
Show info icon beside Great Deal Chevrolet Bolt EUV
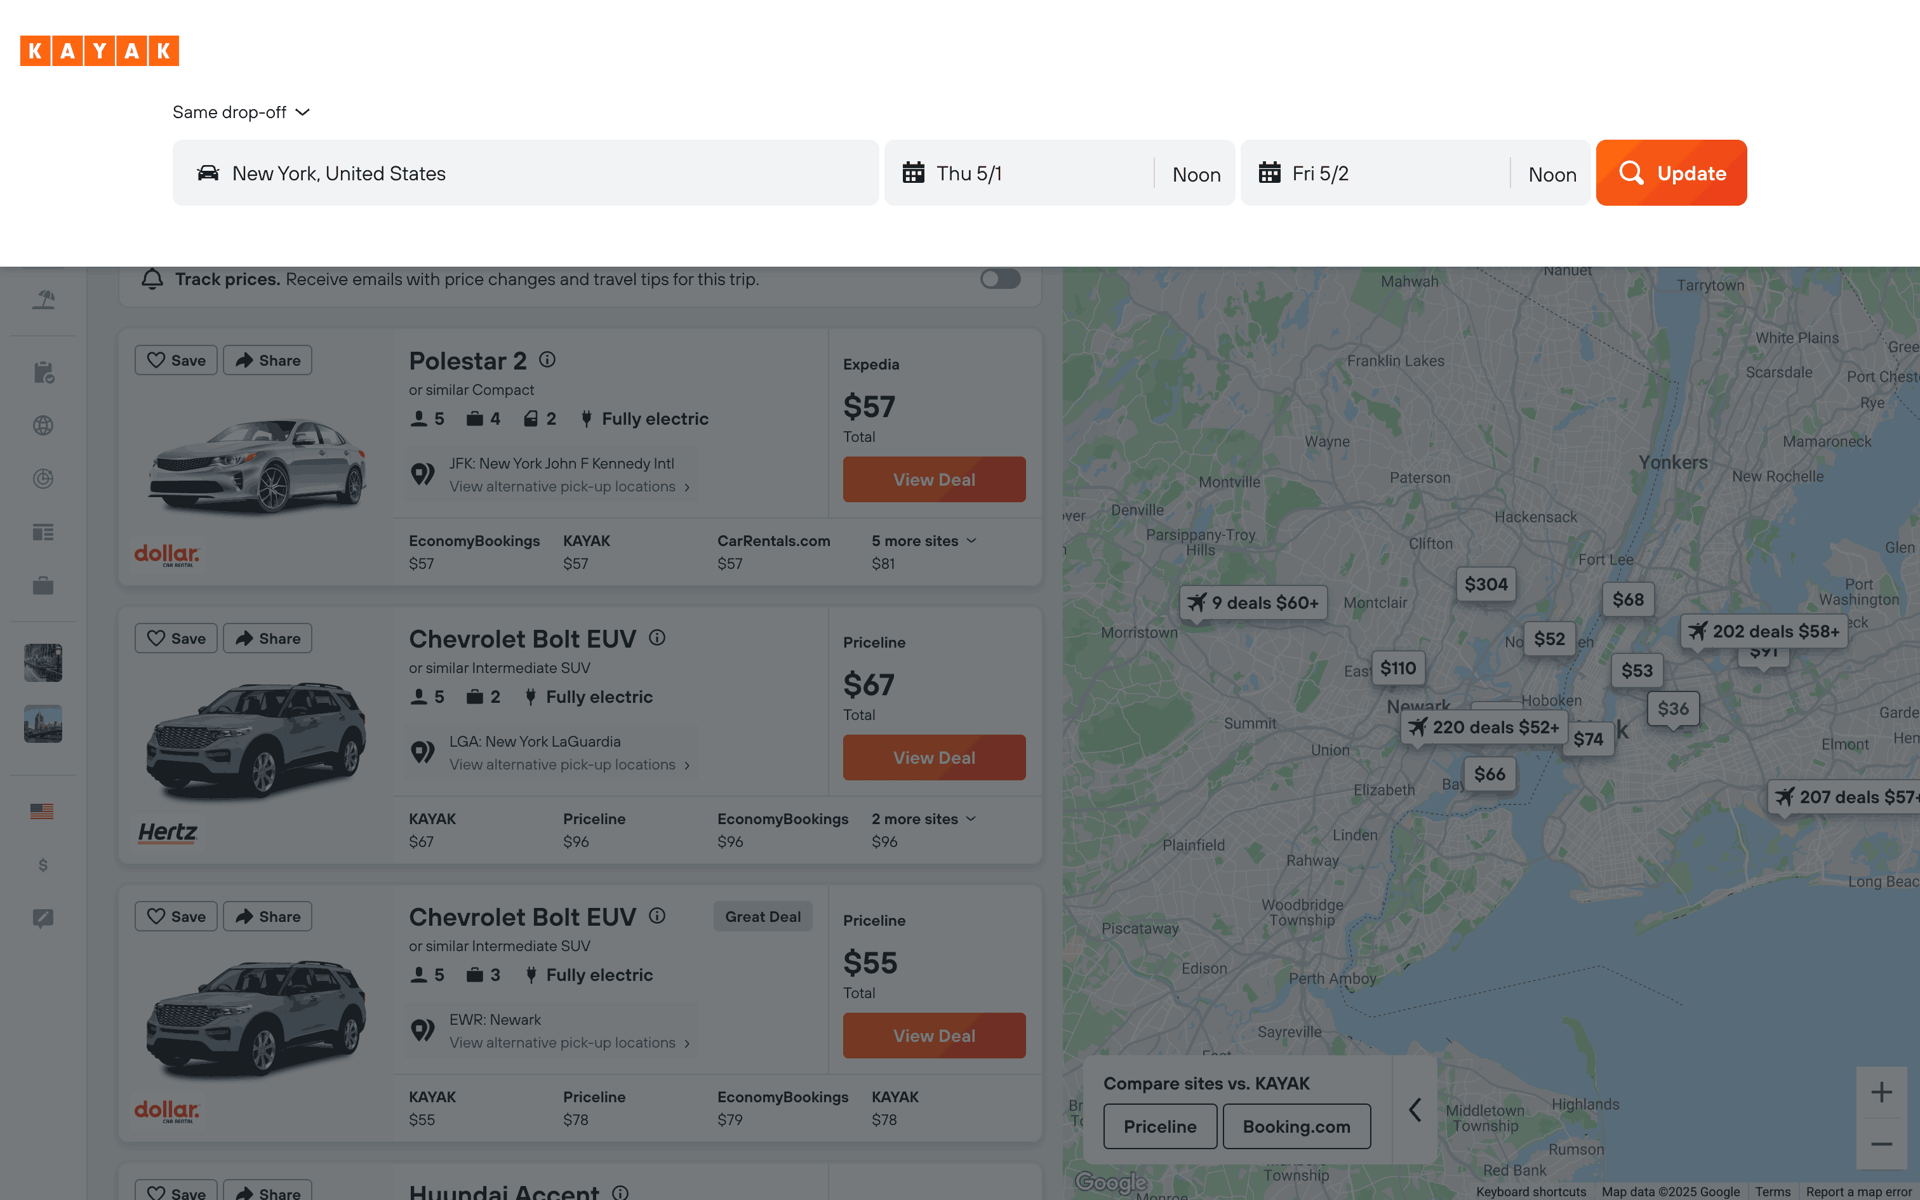point(657,915)
